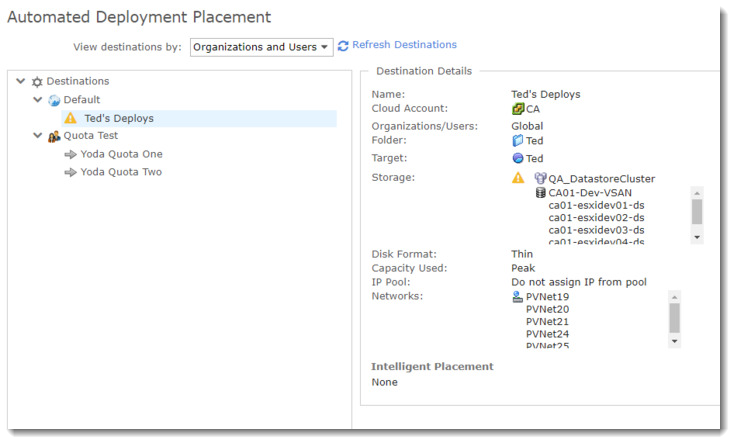
Task: Click the Destinations gear icon
Action: (37, 82)
